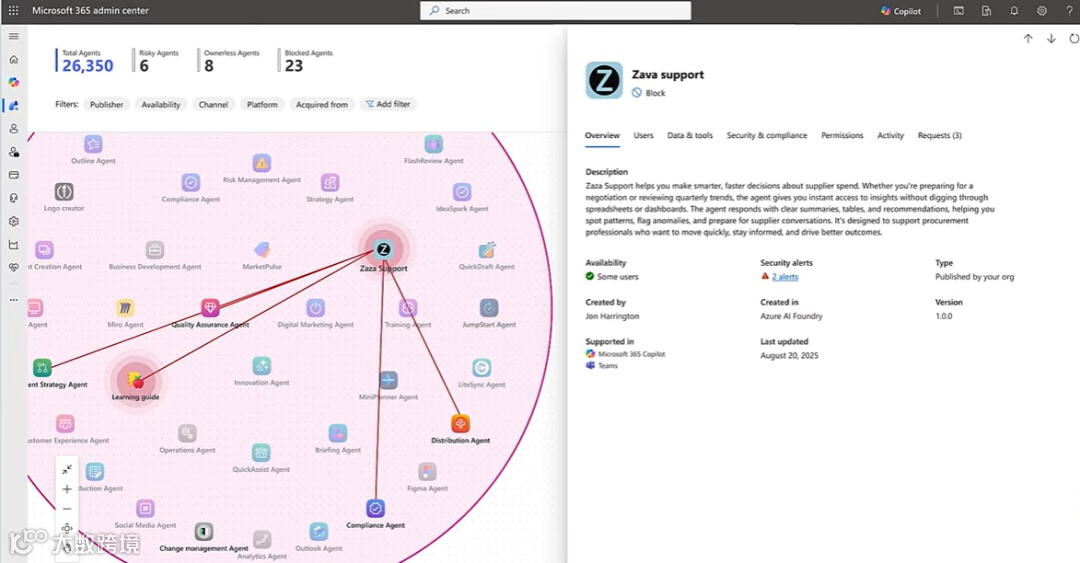Click the map collapse-view arrows control
1080x563 pixels.
tap(67, 469)
